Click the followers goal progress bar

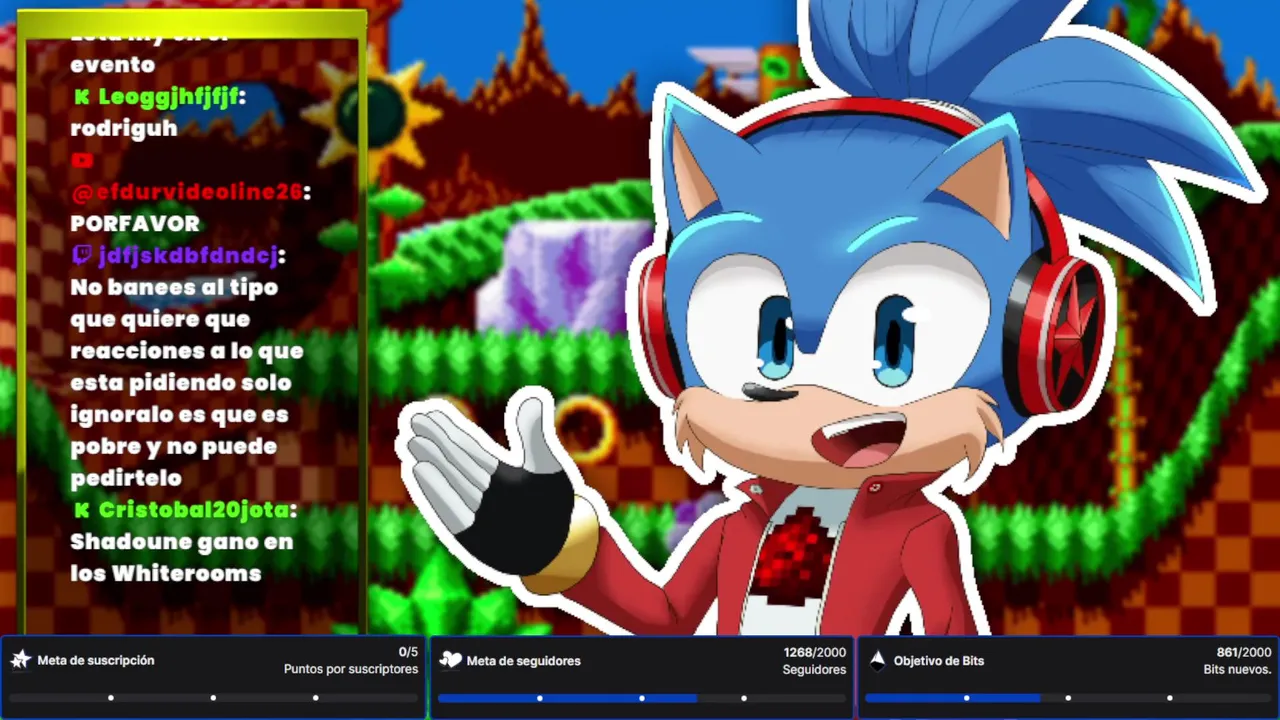coord(642,698)
